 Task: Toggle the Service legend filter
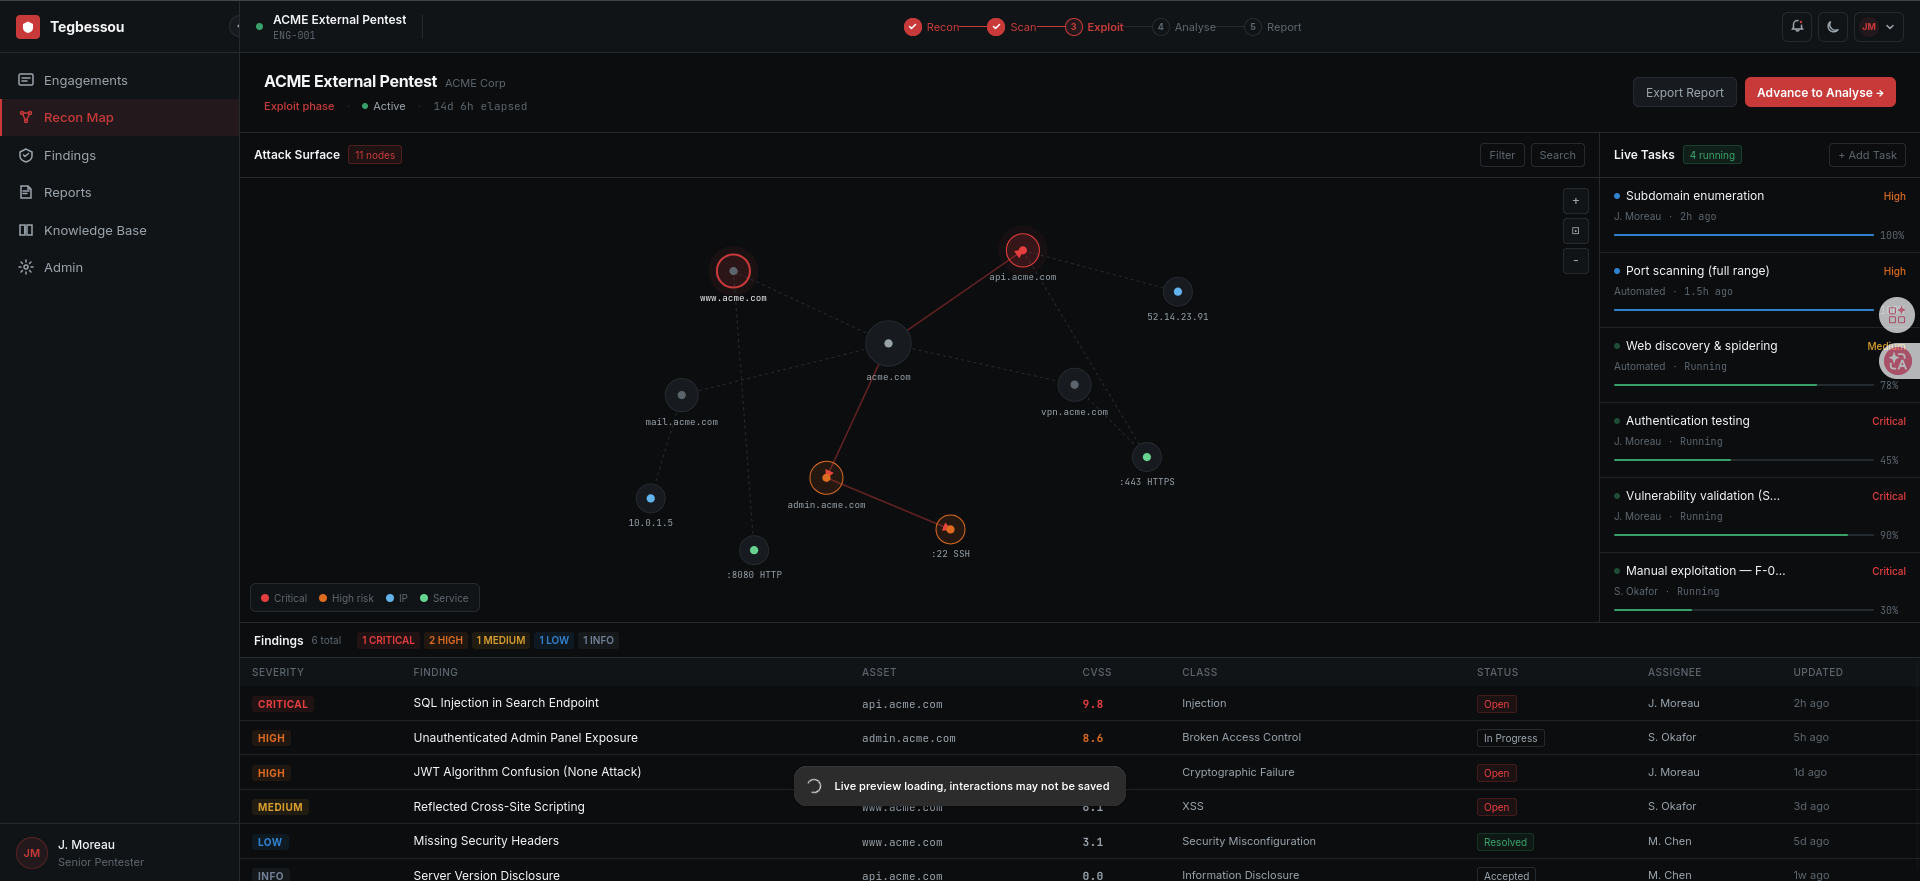click(x=444, y=598)
